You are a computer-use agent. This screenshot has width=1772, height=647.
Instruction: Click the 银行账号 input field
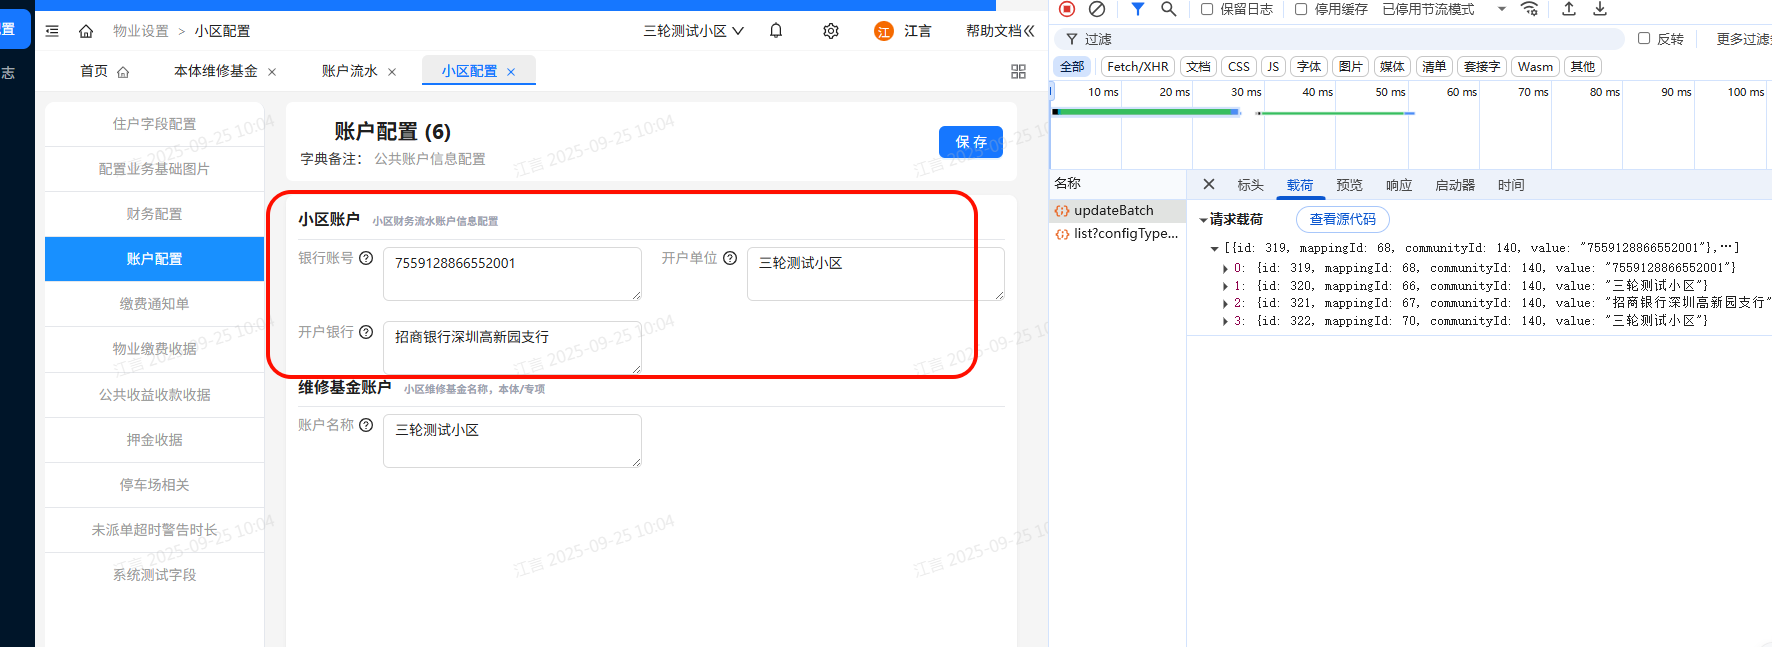511,273
